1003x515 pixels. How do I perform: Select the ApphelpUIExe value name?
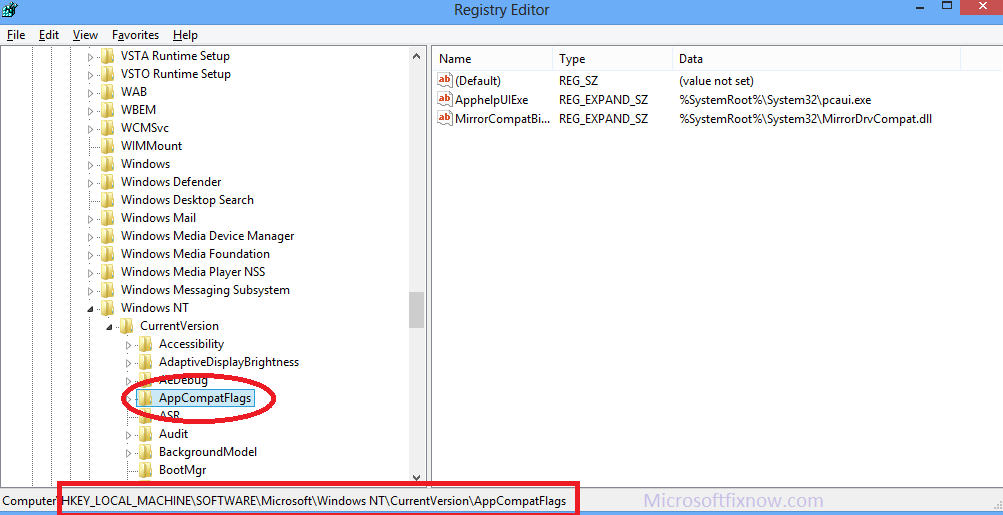pyautogui.click(x=491, y=100)
